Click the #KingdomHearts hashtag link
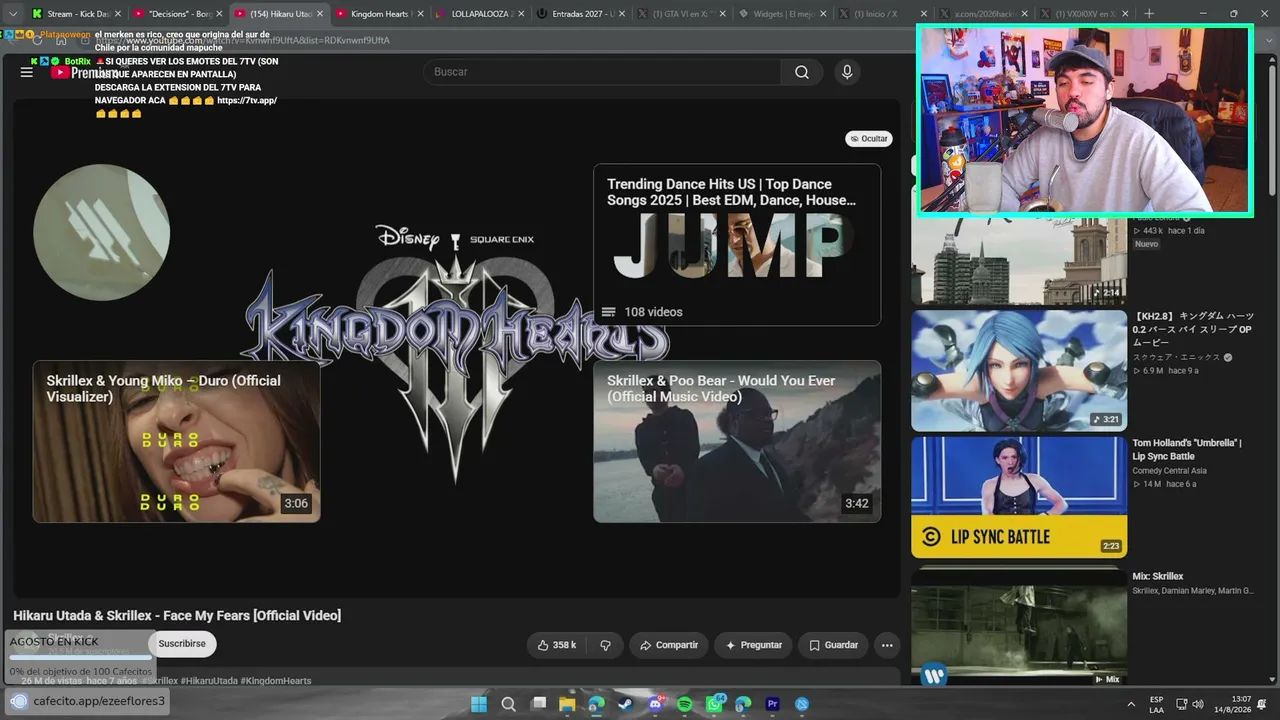Viewport: 1280px width, 720px height. coord(276,681)
